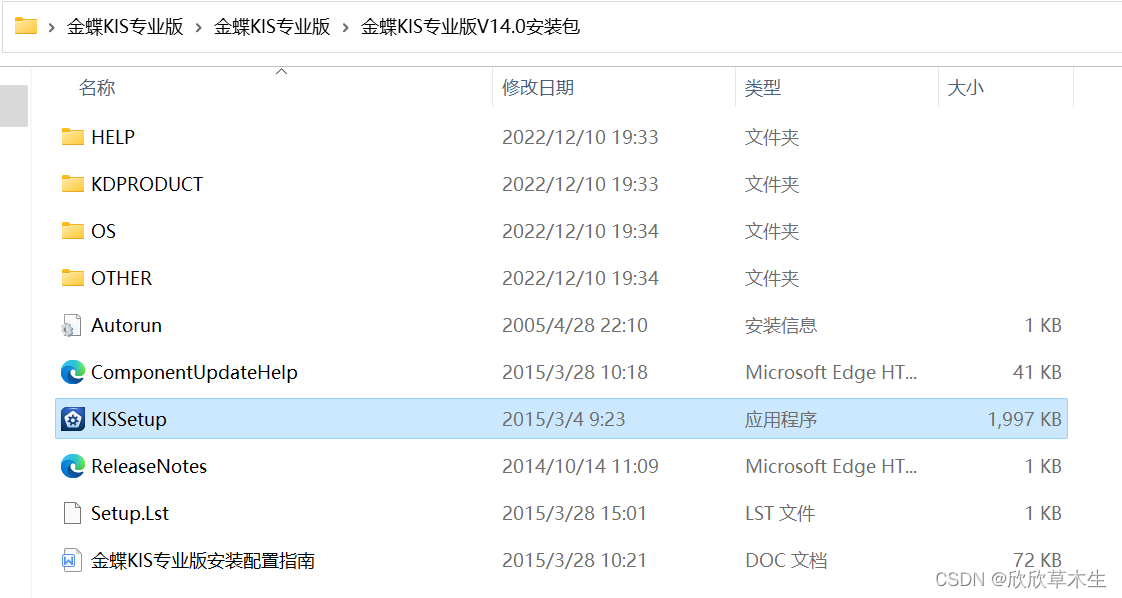Viewport: 1122px width, 598px height.
Task: Click the OS folder icon
Action: pos(72,231)
